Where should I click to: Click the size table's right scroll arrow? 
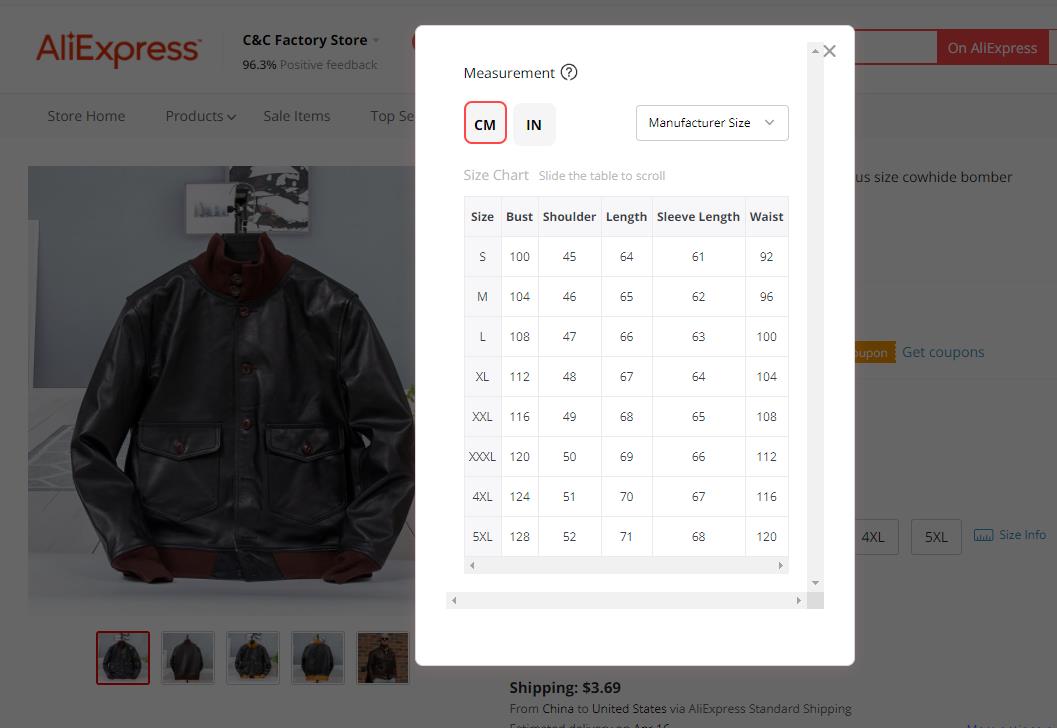(781, 566)
